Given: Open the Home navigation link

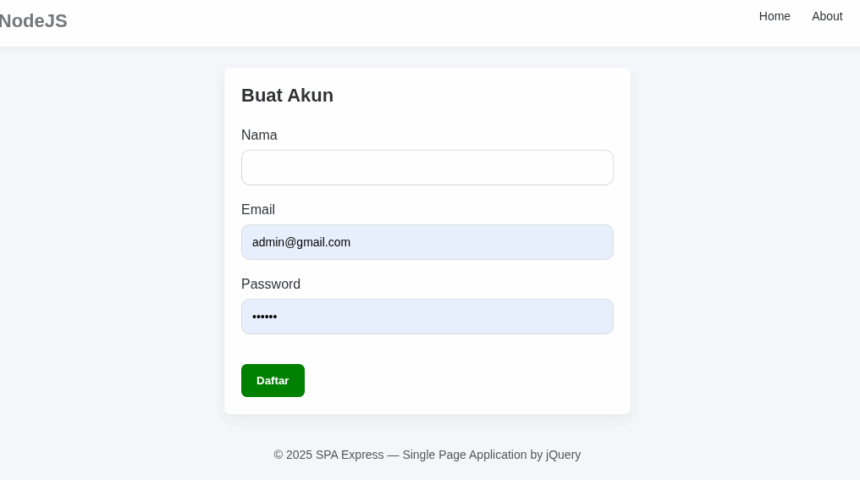Looking at the screenshot, I should pos(774,16).
